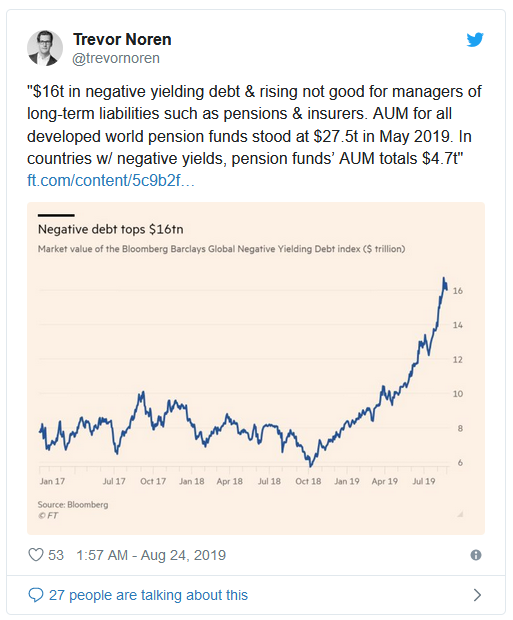Open the @trevornoren handle link

click(x=116, y=58)
